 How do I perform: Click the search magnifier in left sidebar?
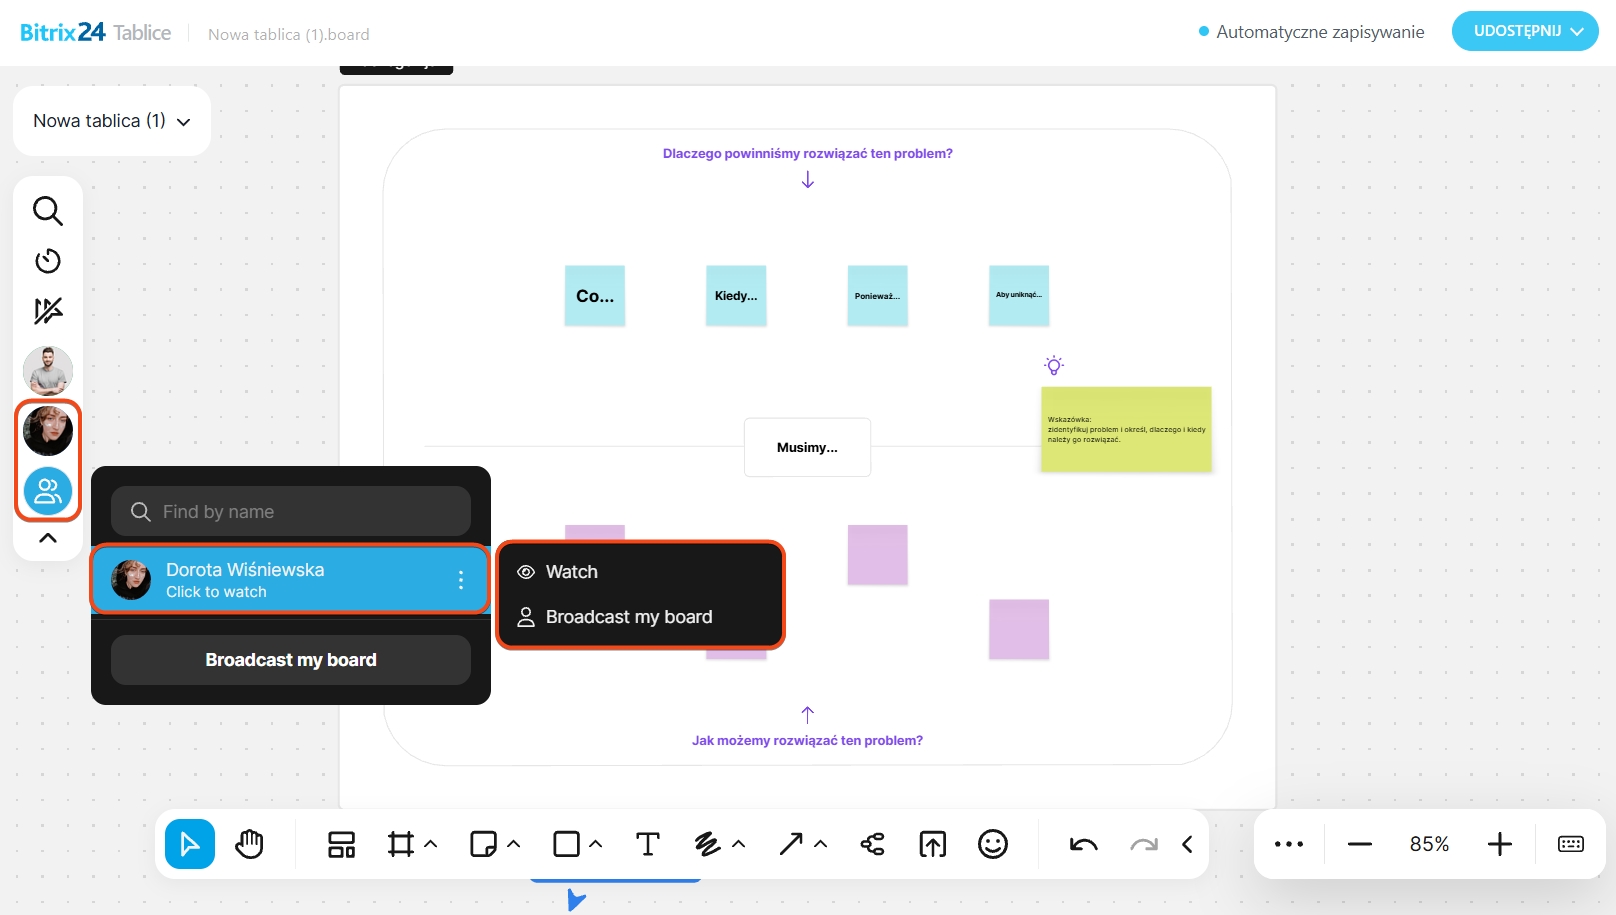[48, 211]
